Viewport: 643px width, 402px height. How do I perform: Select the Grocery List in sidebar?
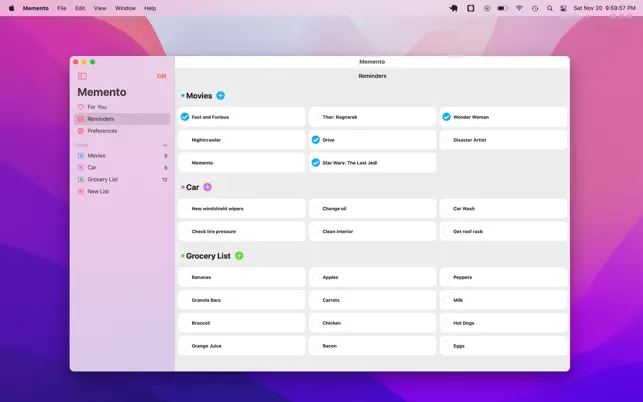coord(122,179)
